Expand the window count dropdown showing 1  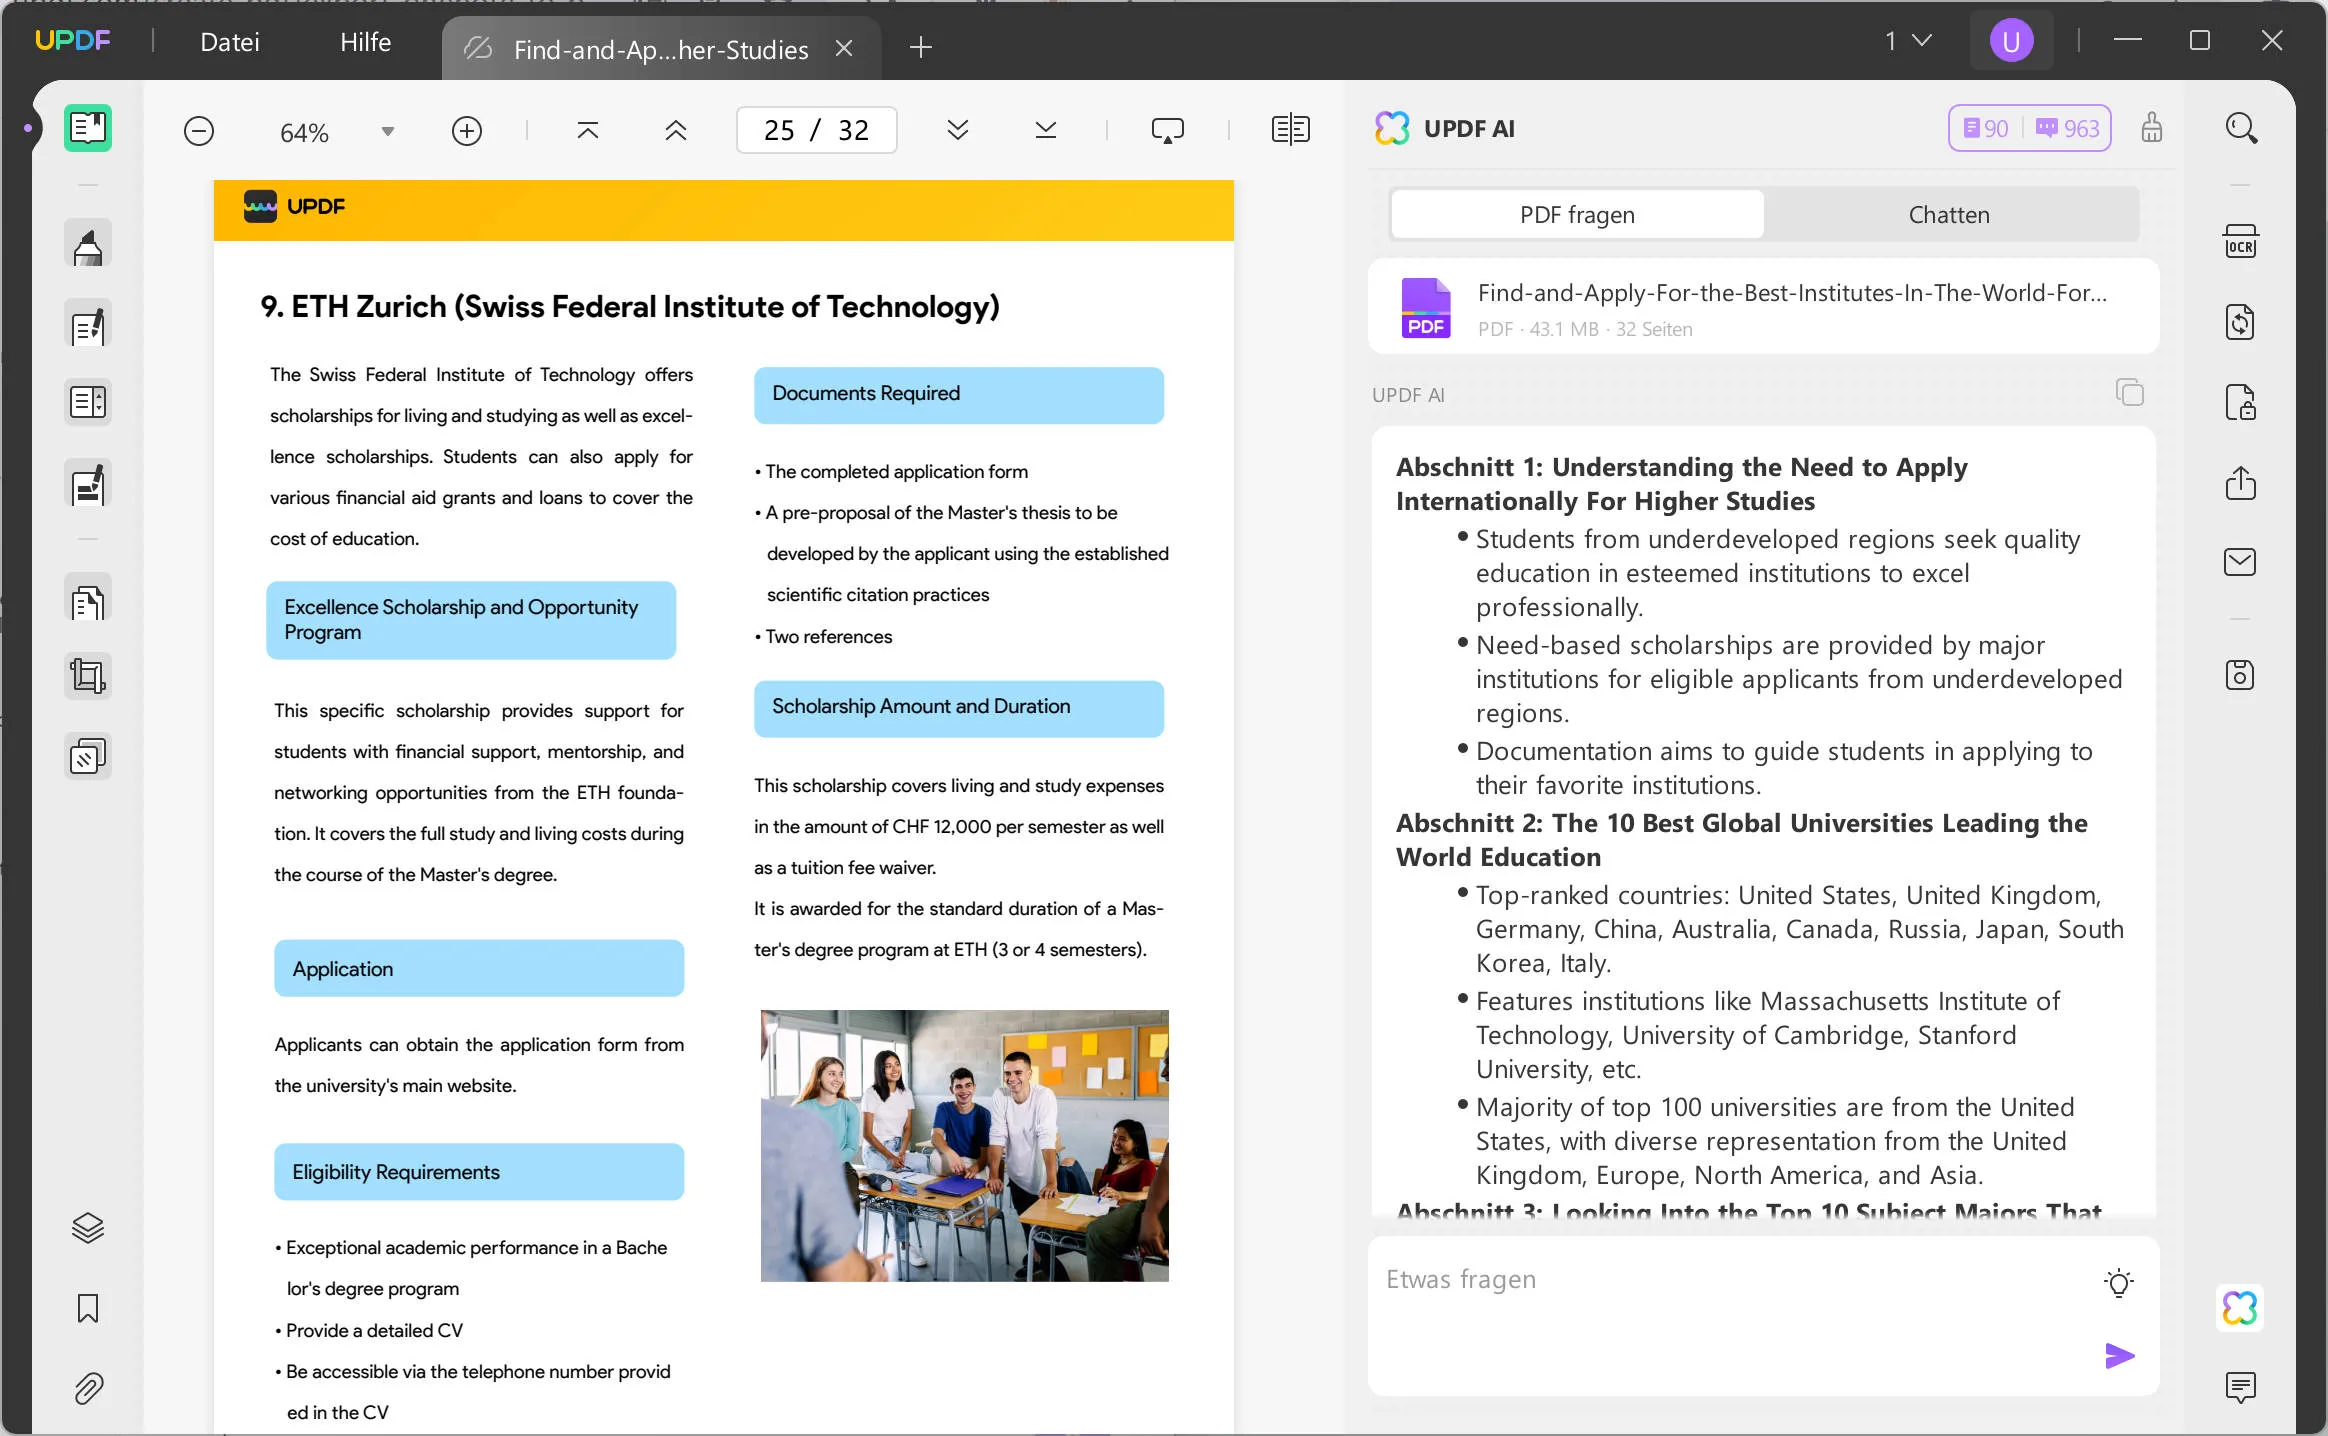pos(1908,41)
